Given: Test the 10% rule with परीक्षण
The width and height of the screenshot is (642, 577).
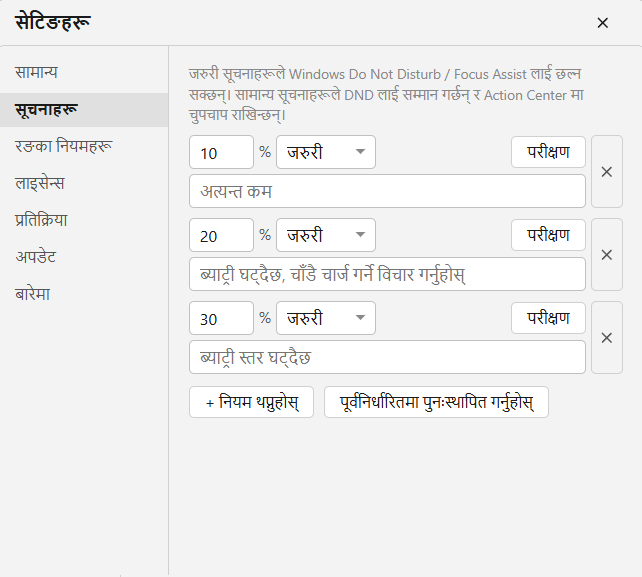Looking at the screenshot, I should (548, 152).
